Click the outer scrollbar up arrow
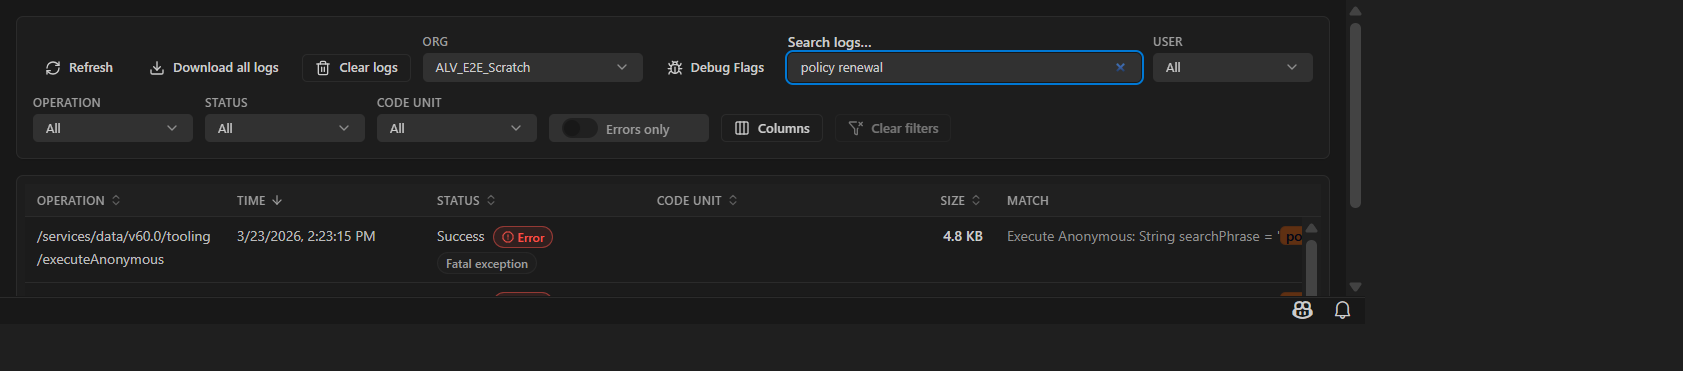Image resolution: width=1683 pixels, height=371 pixels. tap(1355, 12)
